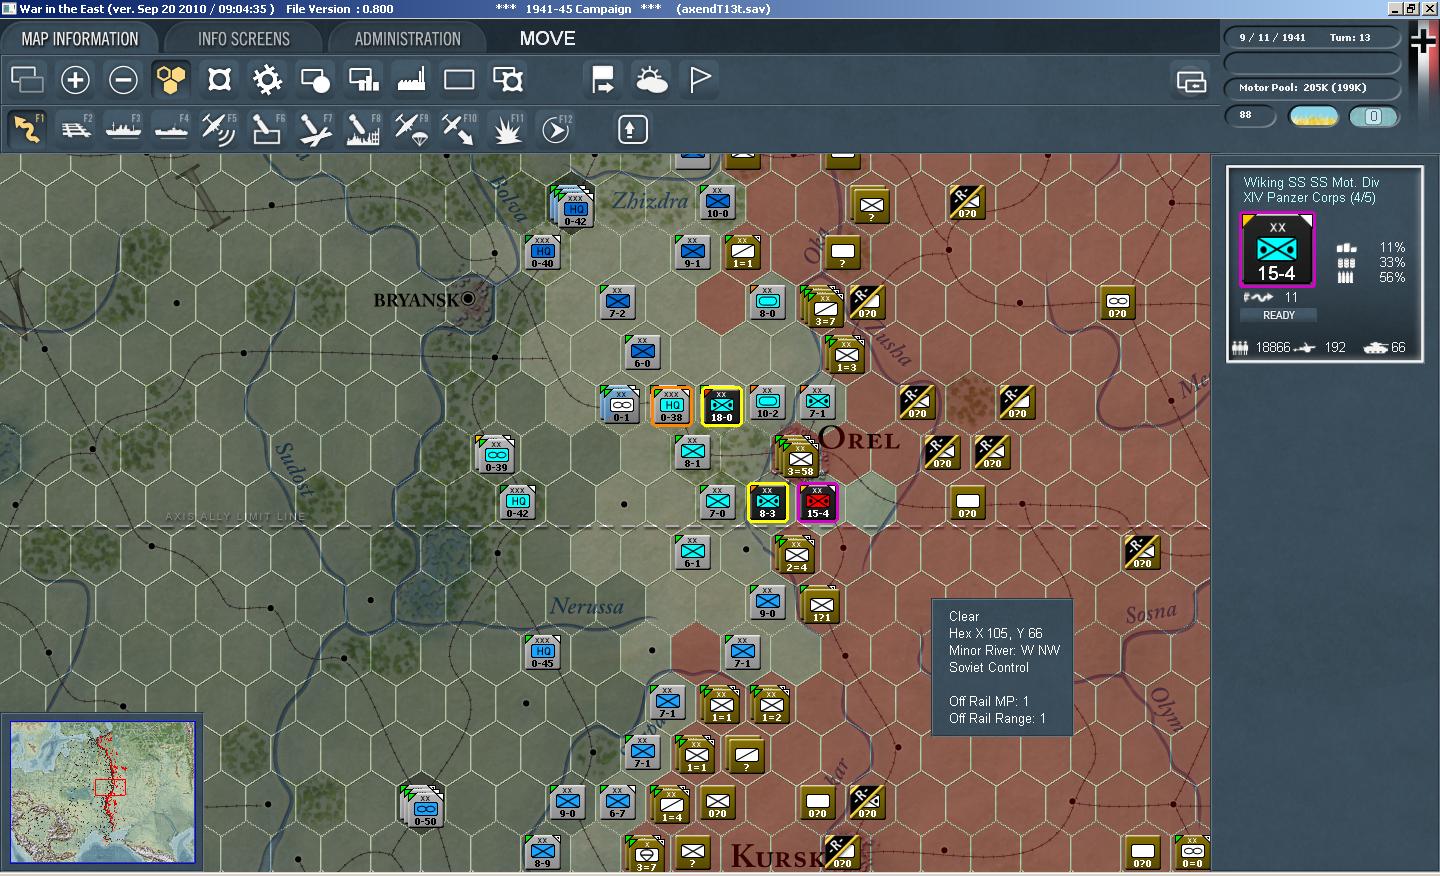This screenshot has height=876, width=1440.
Task: Select F9 air transport mode
Action: point(412,128)
